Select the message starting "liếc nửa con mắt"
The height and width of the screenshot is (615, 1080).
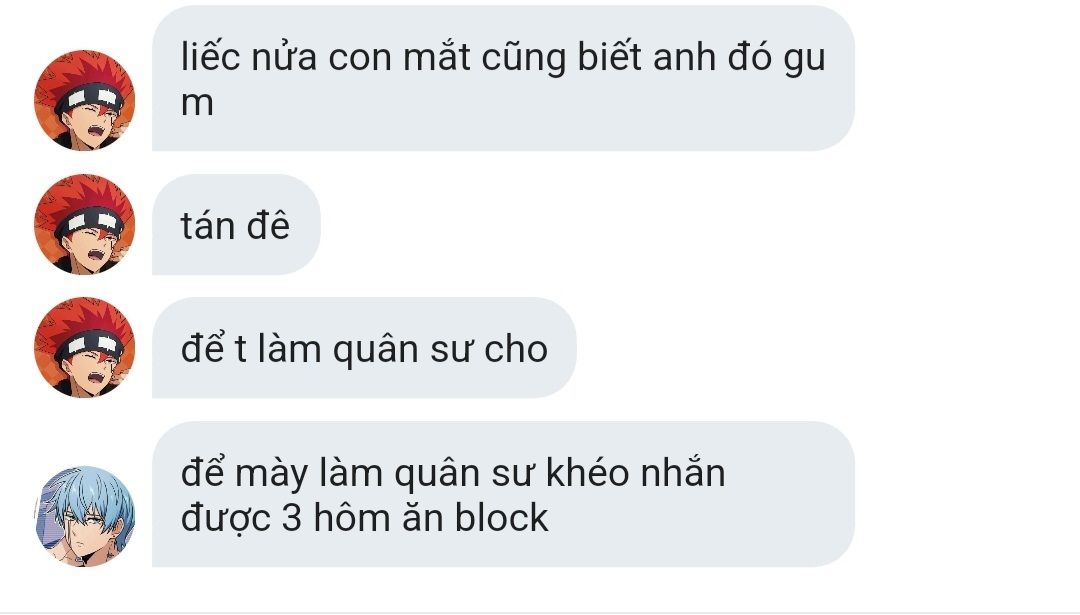[x=503, y=78]
